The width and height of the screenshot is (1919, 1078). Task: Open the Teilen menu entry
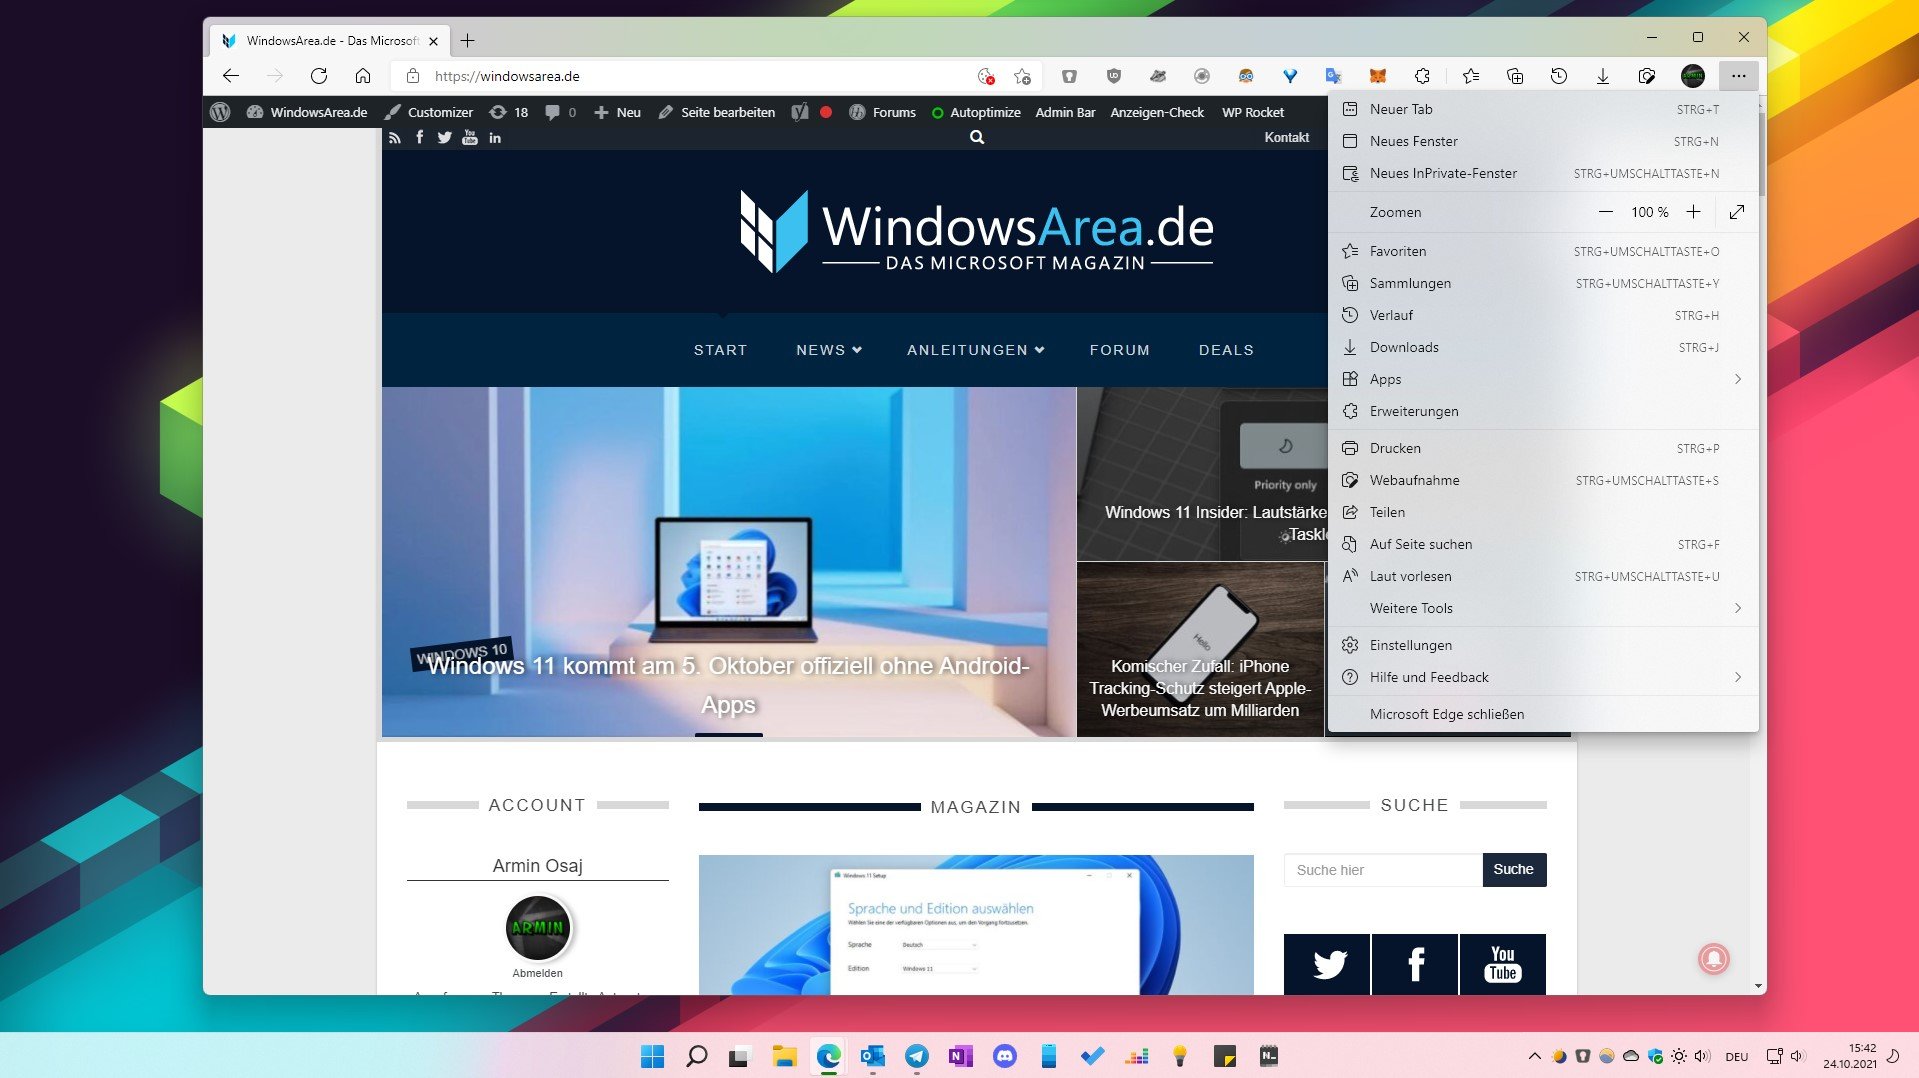[x=1544, y=512]
